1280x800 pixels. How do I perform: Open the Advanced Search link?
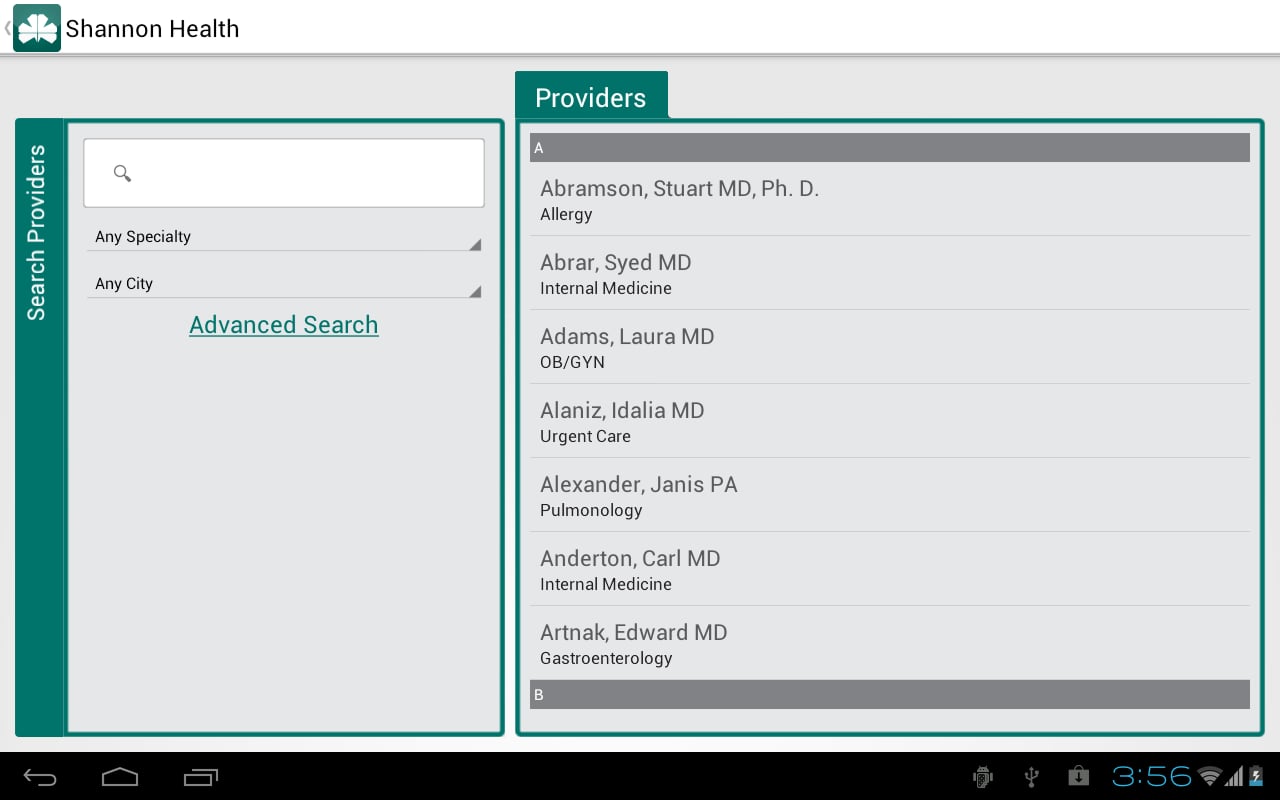(x=284, y=325)
